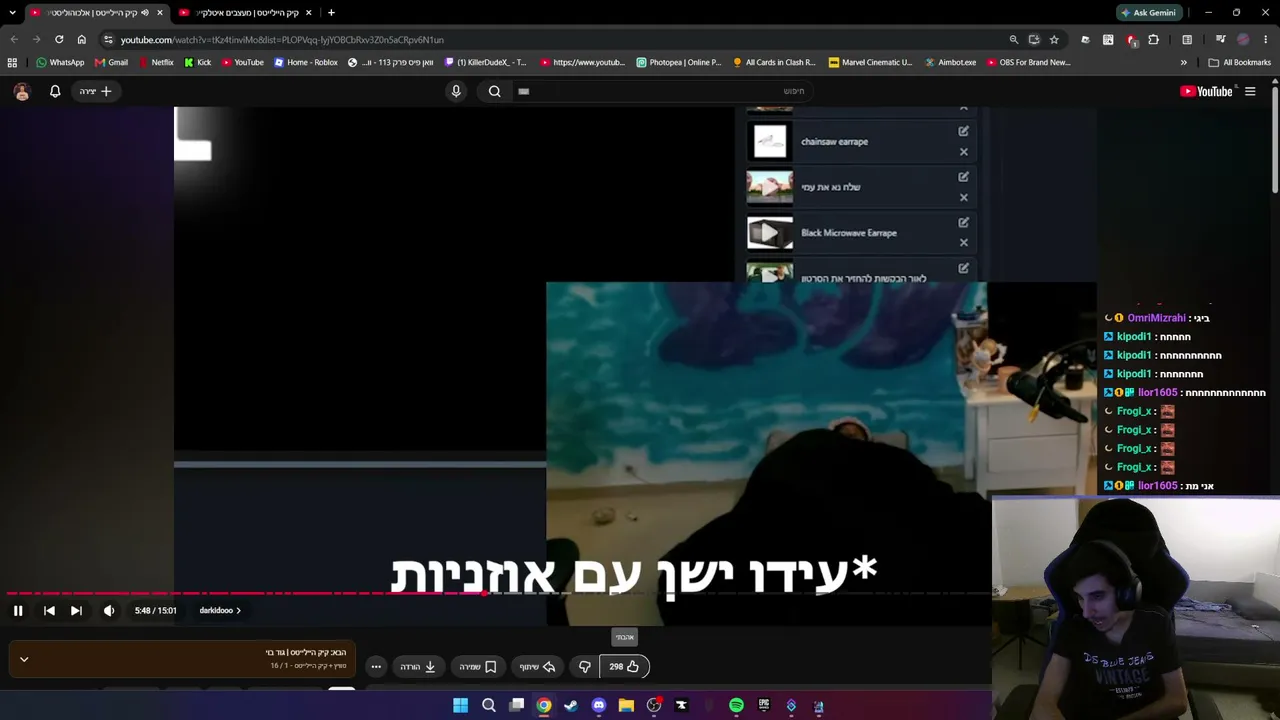Mute audio from the first tab's speaker icon
The height and width of the screenshot is (720, 1280).
(145, 13)
